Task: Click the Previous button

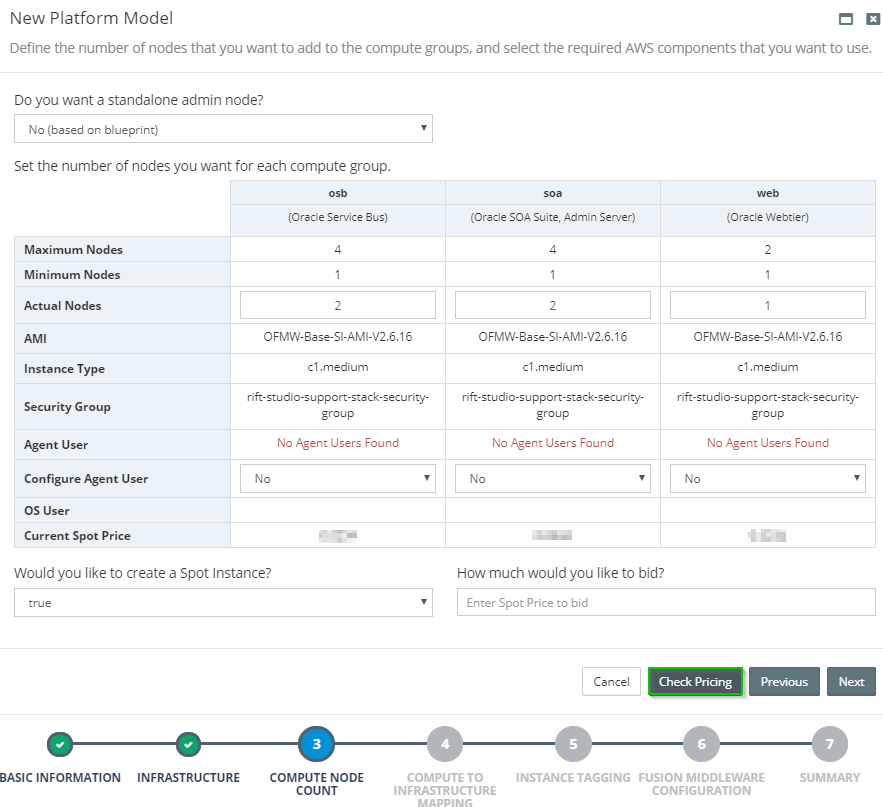Action: click(x=784, y=681)
